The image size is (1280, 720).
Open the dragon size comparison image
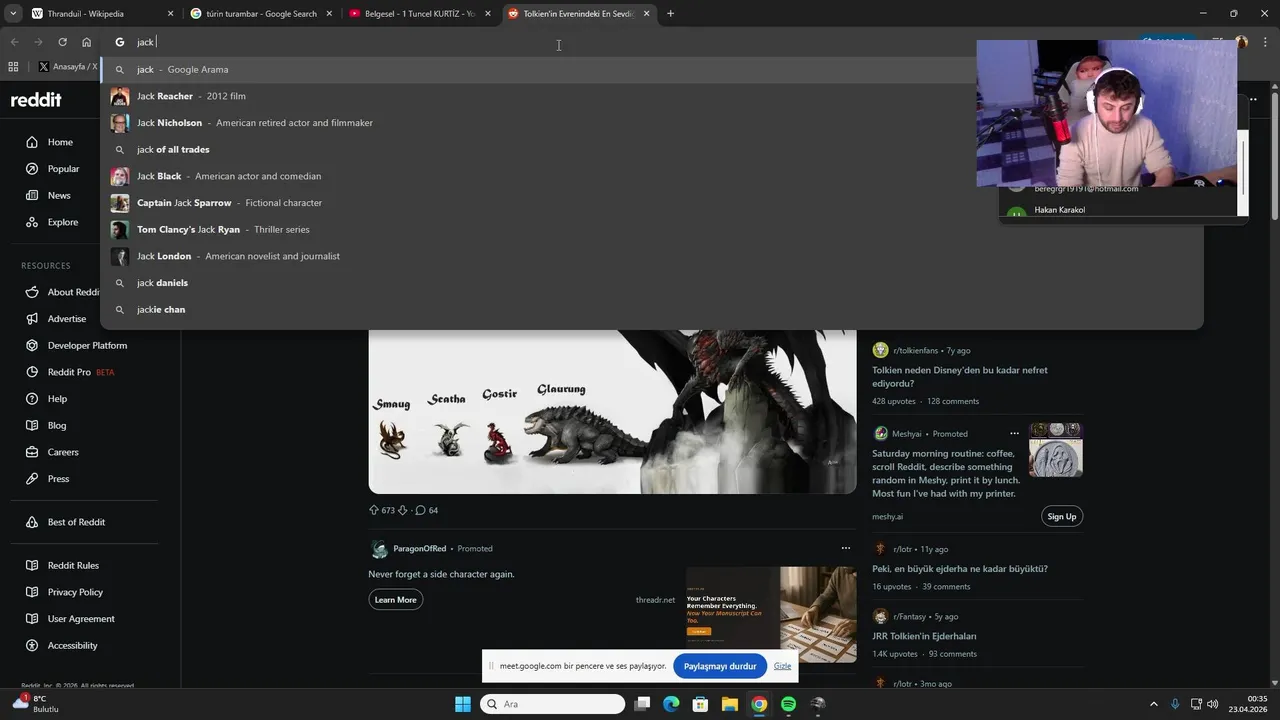[x=612, y=412]
